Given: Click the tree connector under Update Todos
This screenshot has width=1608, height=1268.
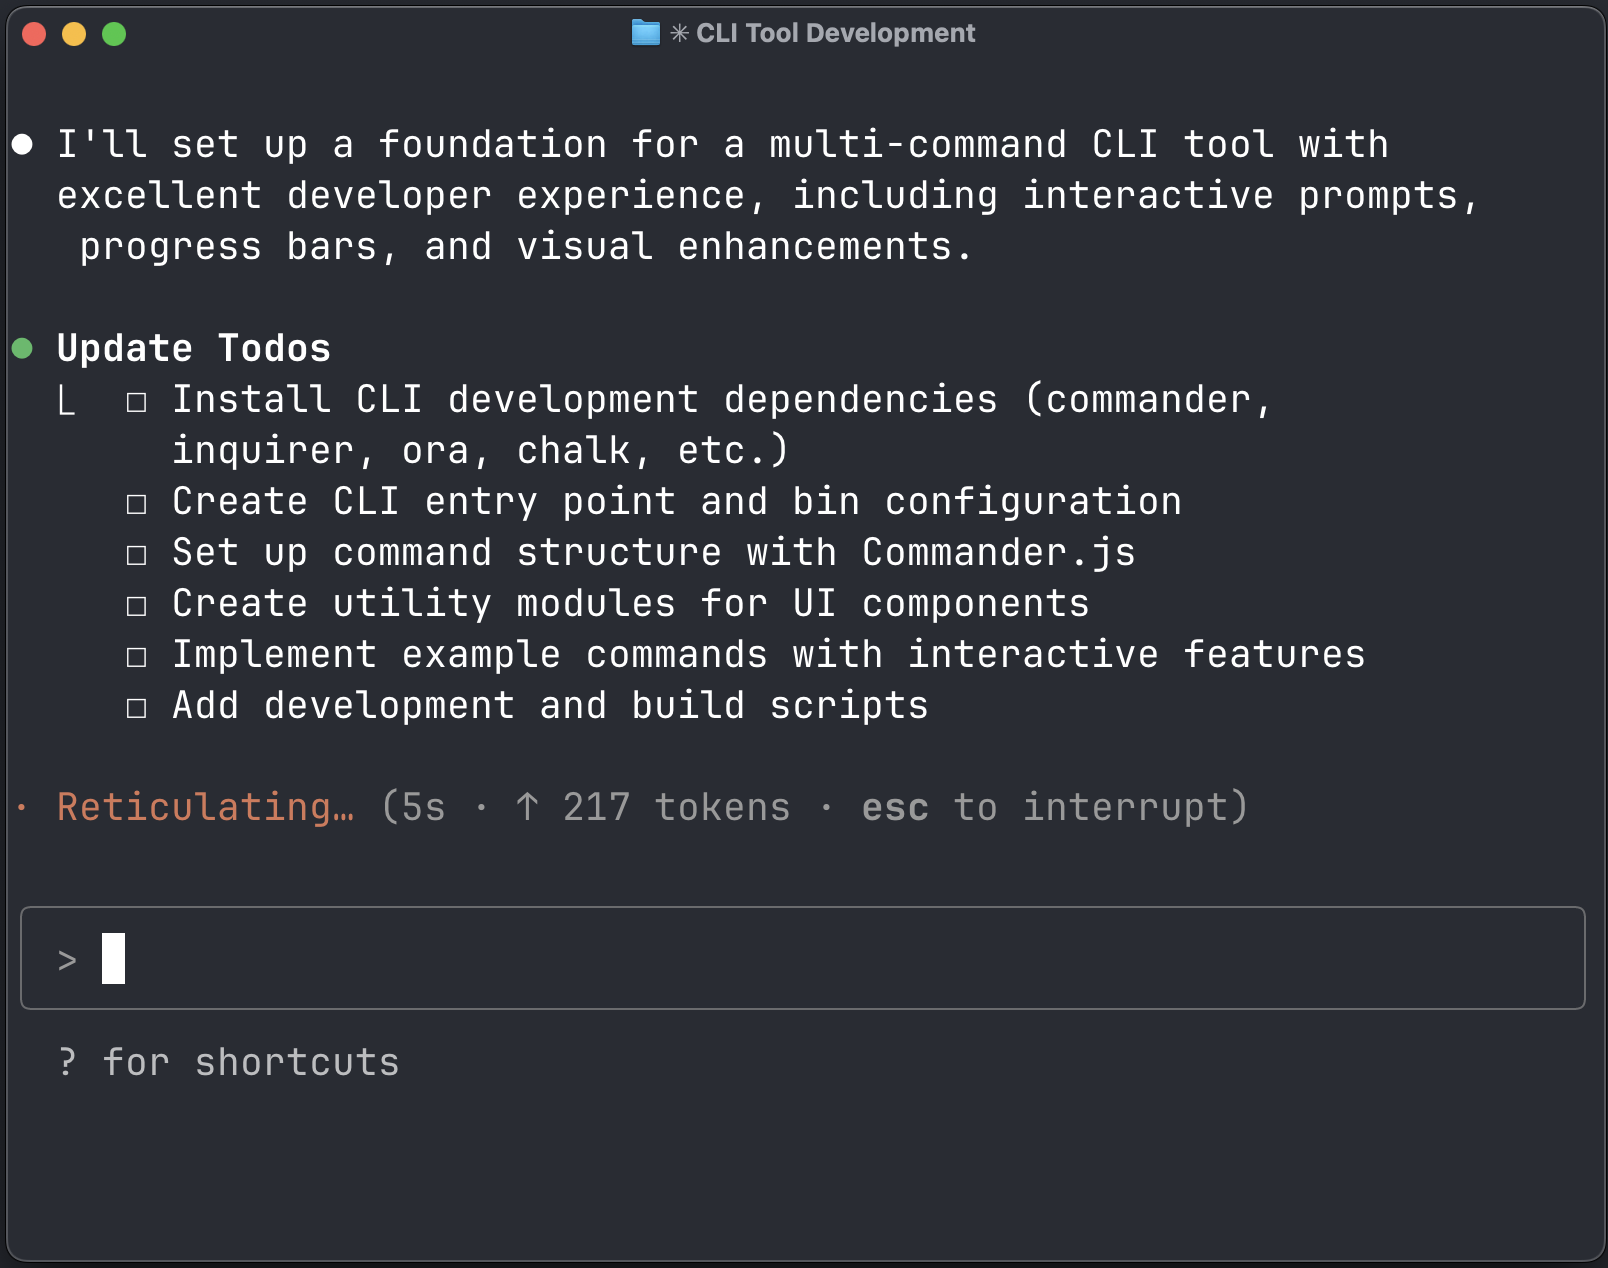Looking at the screenshot, I should [x=67, y=400].
